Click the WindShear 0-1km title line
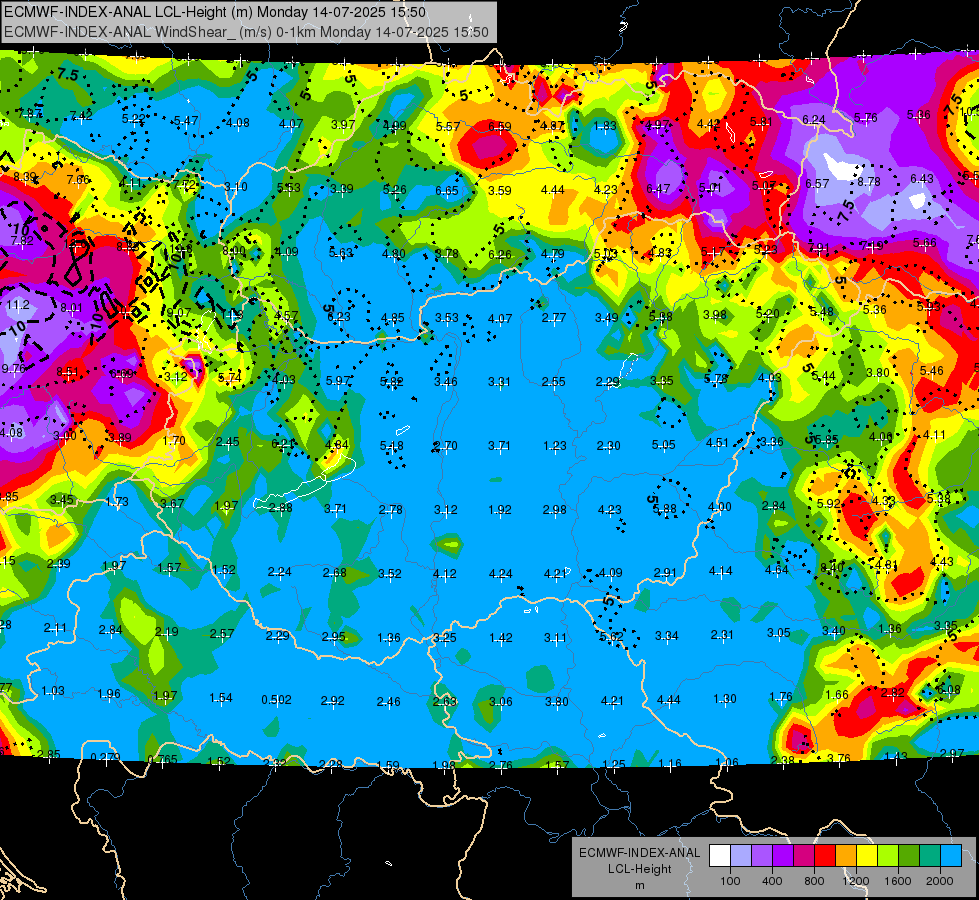Viewport: 979px width, 900px height. tap(246, 32)
